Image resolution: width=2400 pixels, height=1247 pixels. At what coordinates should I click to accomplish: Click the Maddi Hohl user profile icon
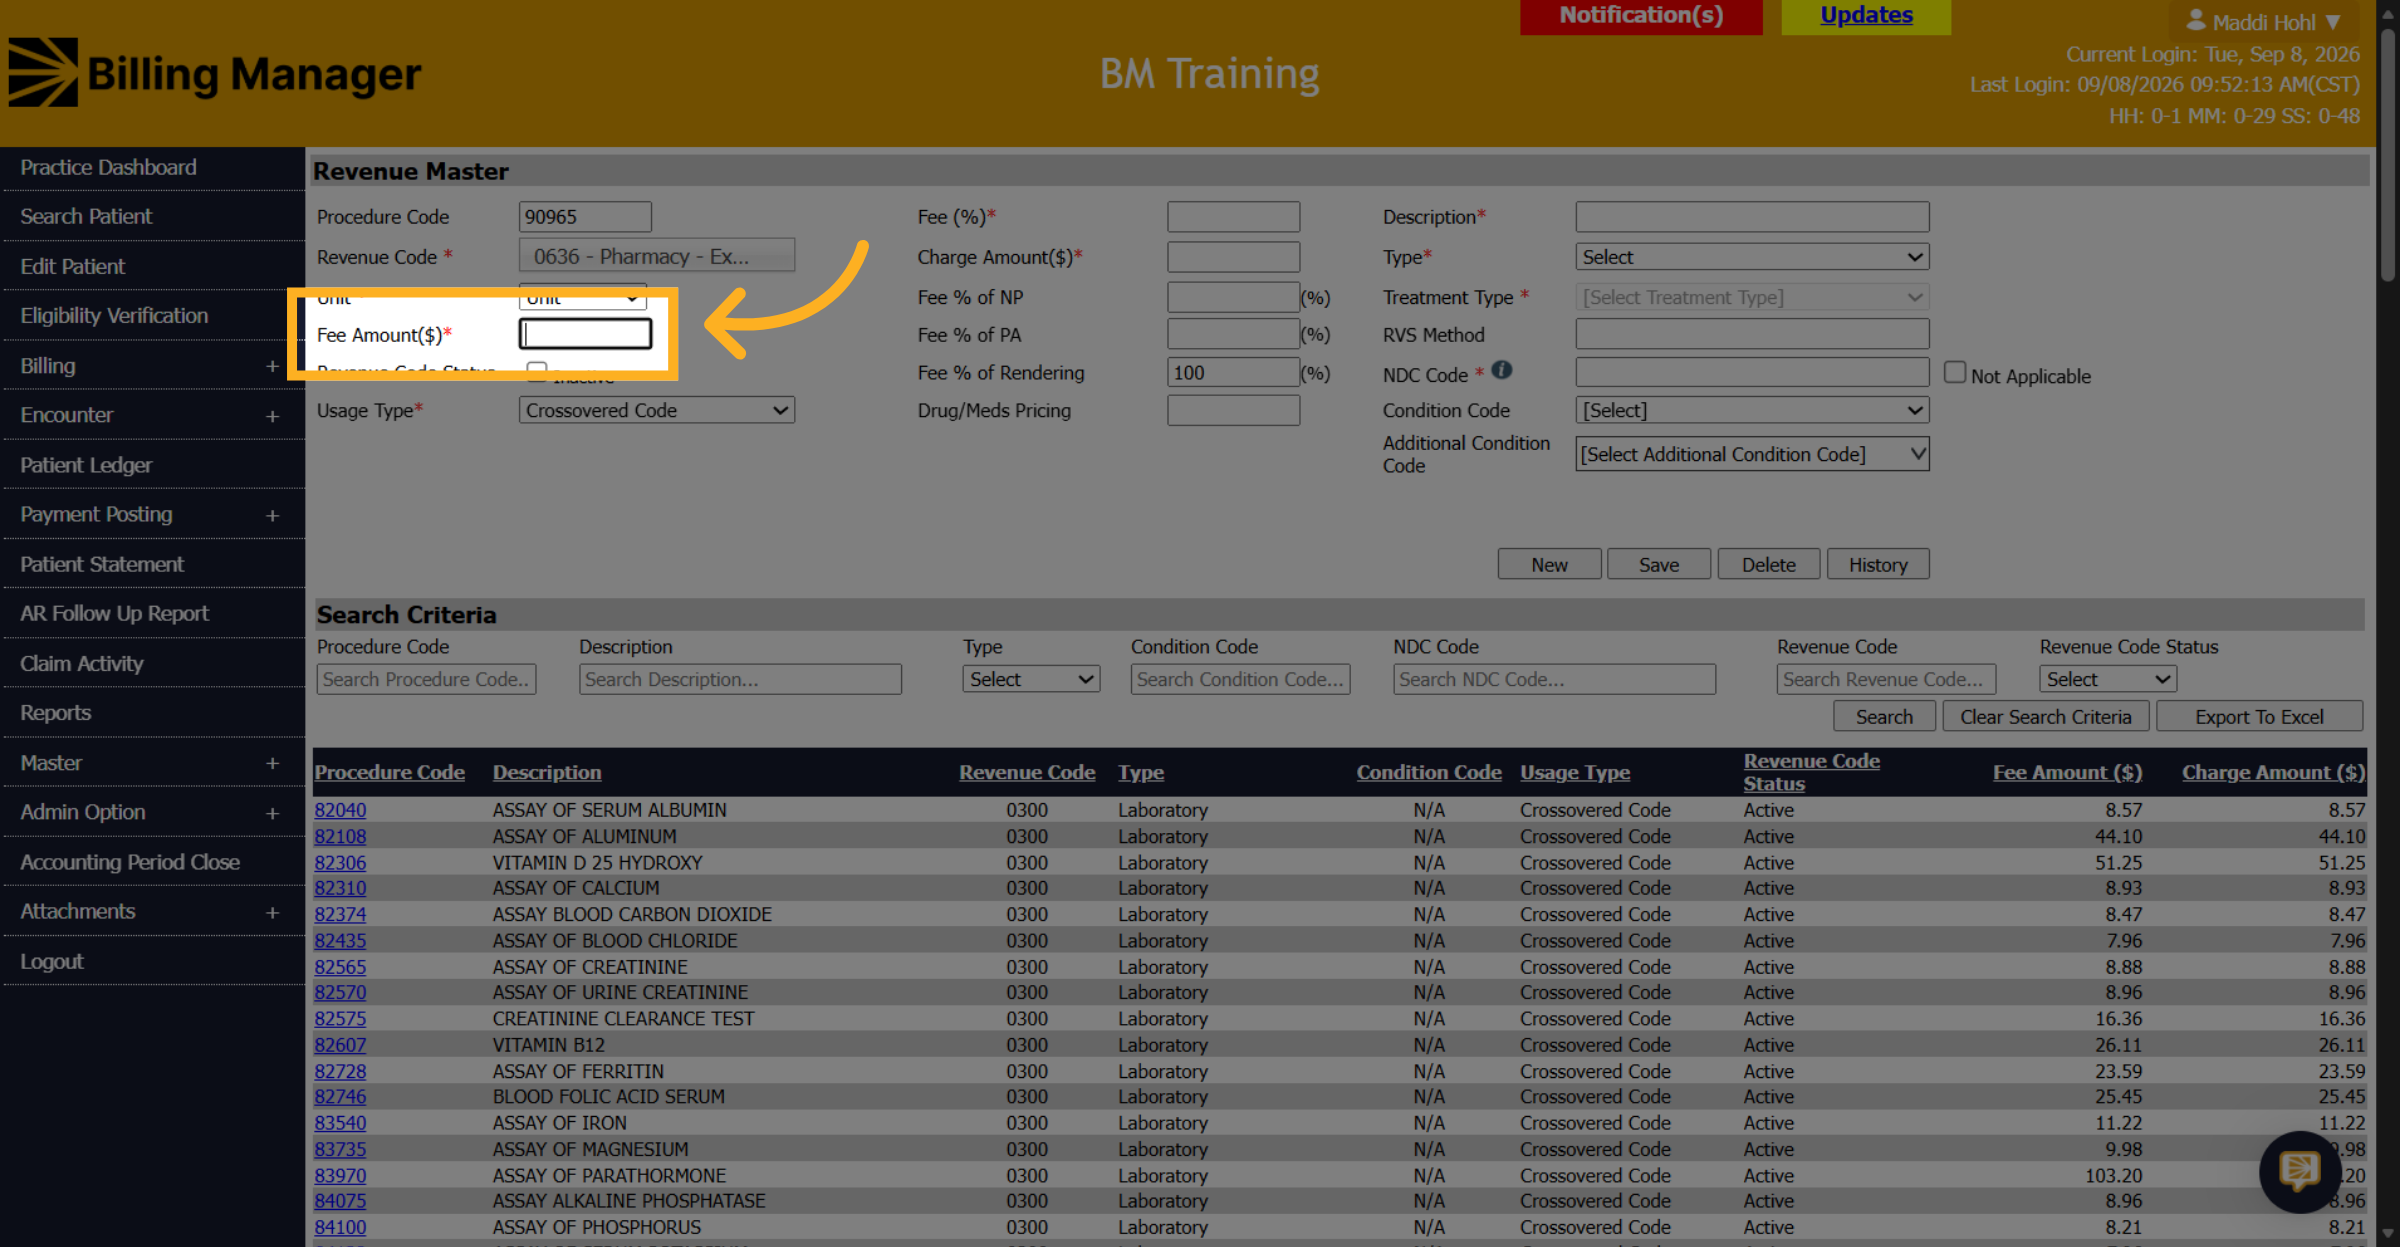pyautogui.click(x=2196, y=20)
